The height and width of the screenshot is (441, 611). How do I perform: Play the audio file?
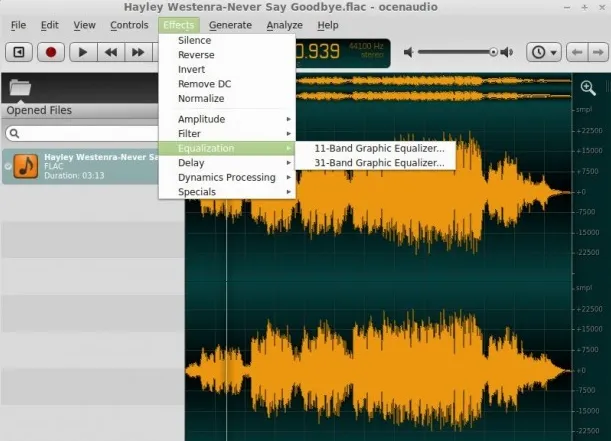point(83,52)
